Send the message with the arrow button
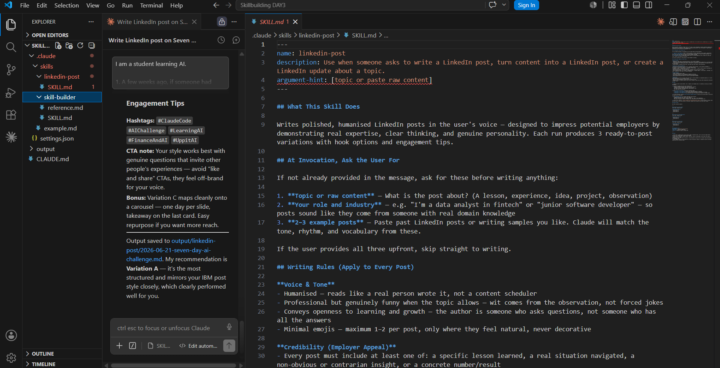 coord(229,346)
